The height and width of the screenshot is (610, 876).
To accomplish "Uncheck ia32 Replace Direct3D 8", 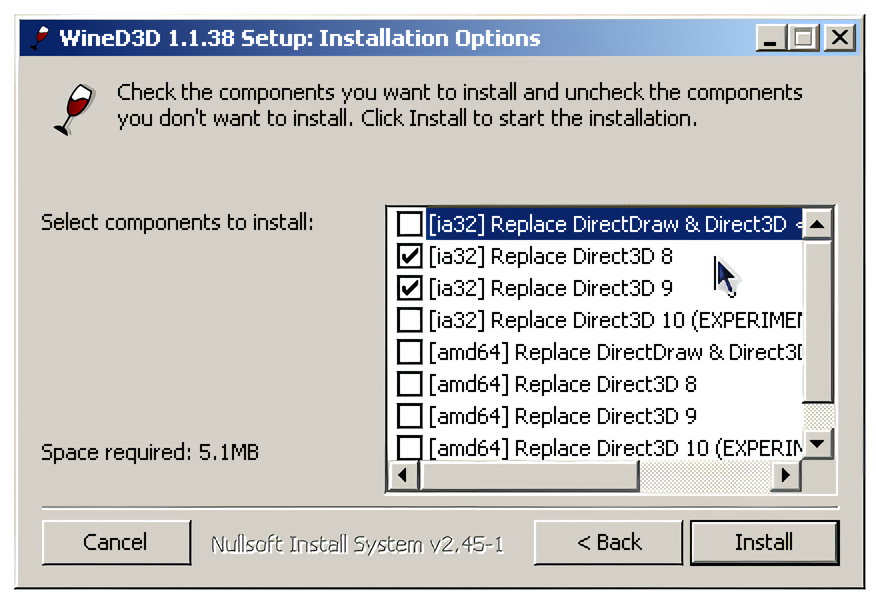I will (409, 256).
